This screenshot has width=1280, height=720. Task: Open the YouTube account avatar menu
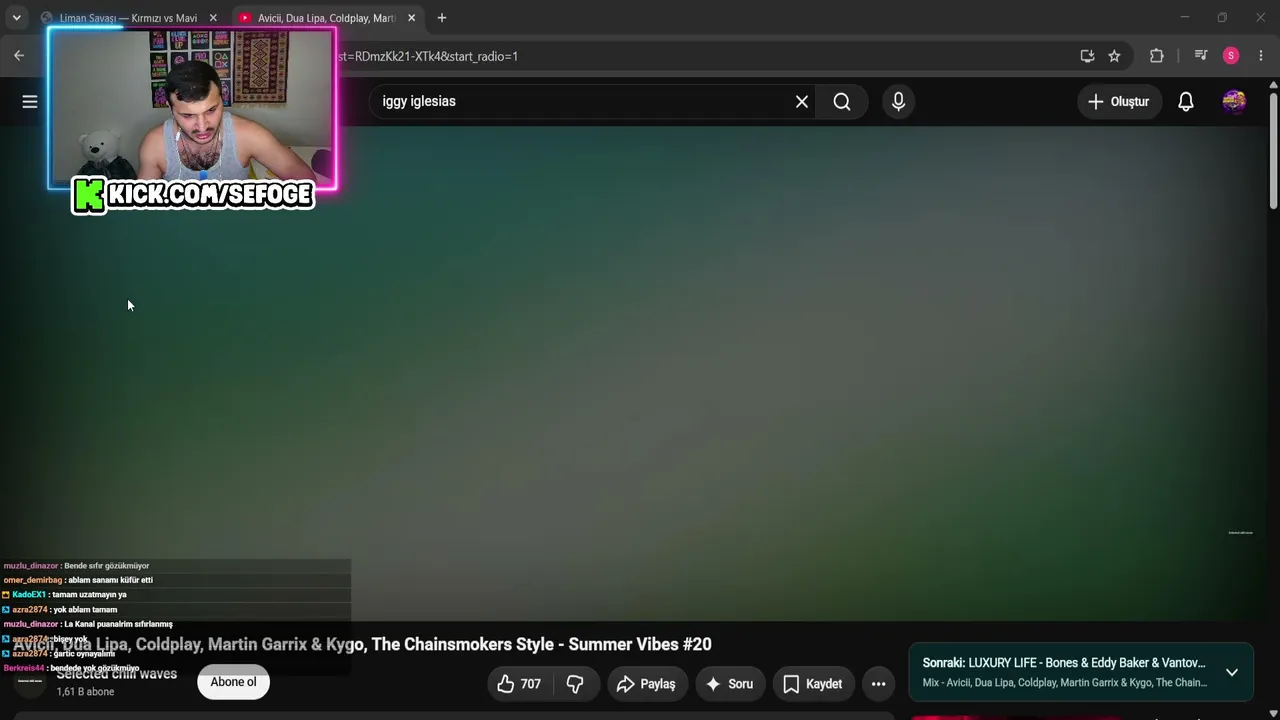1234,101
